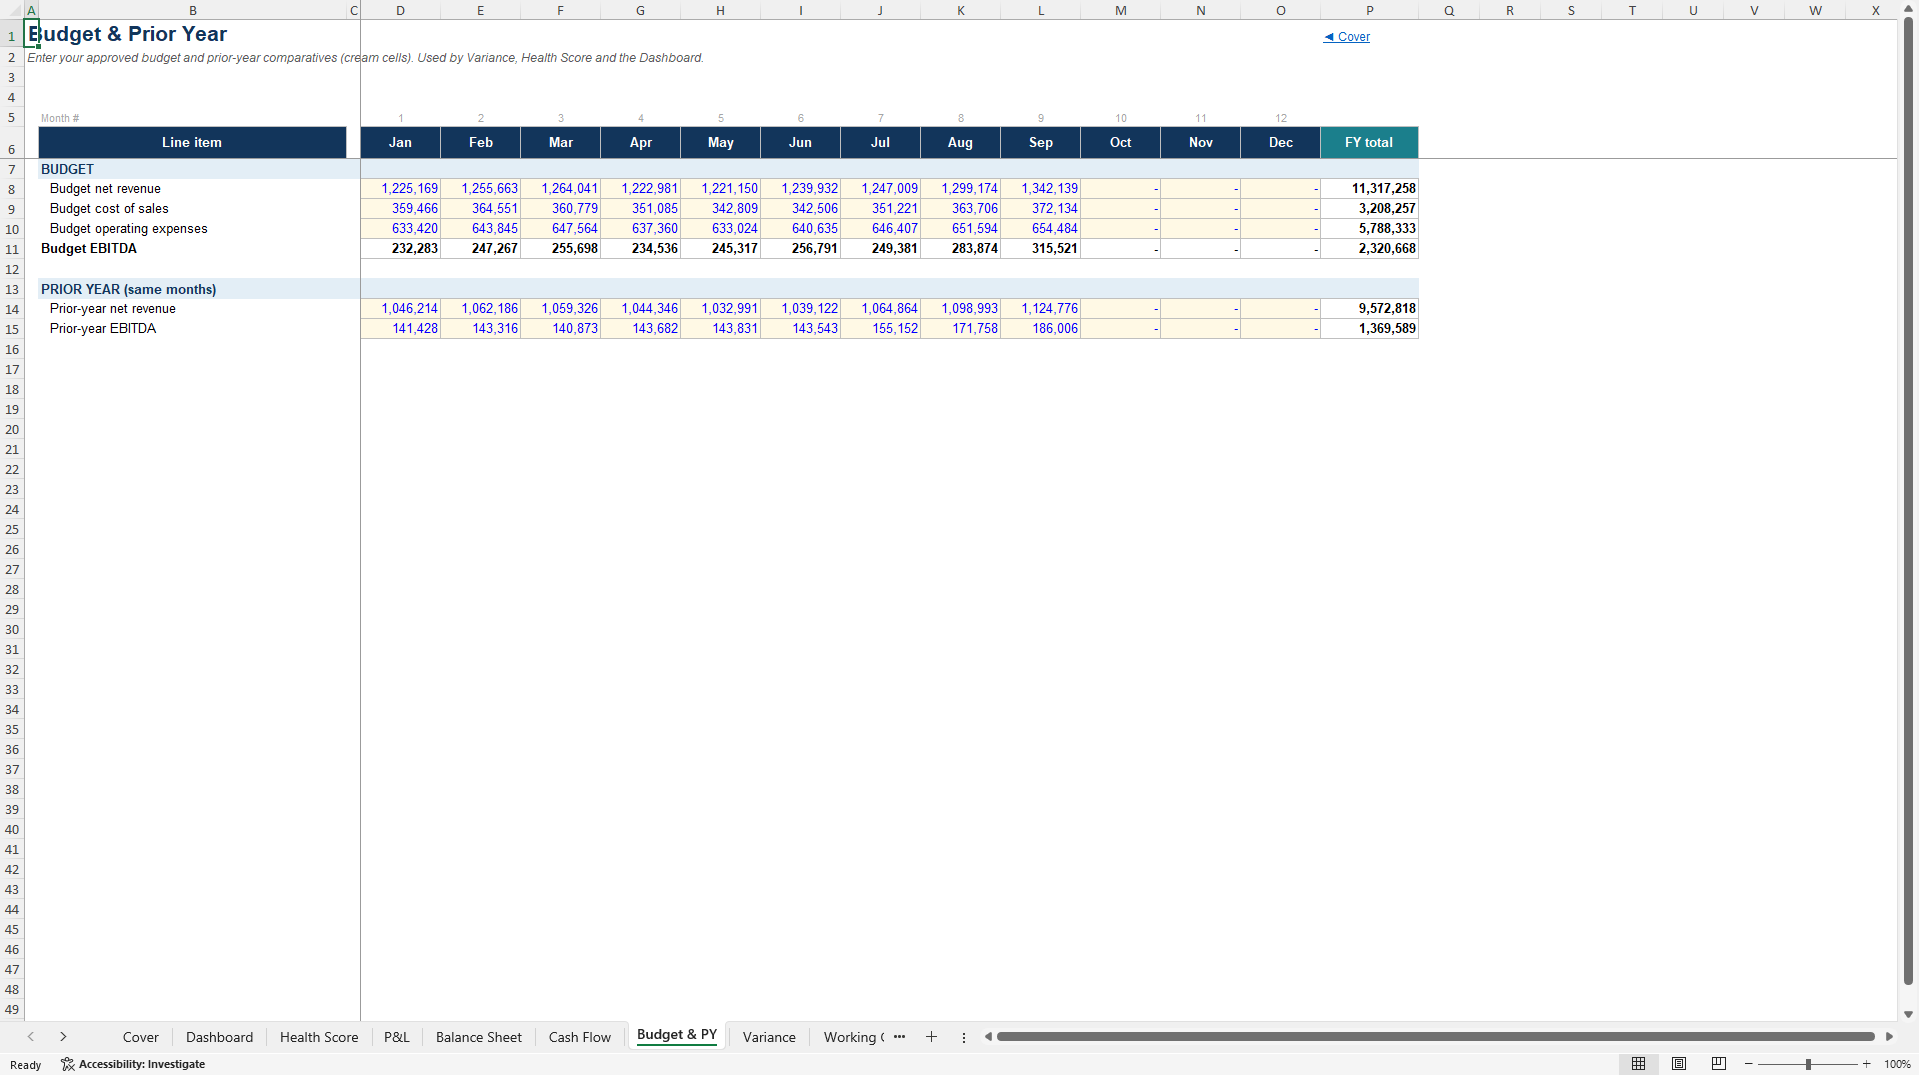
Task: Select the Budget EBITDA label
Action: (89, 249)
